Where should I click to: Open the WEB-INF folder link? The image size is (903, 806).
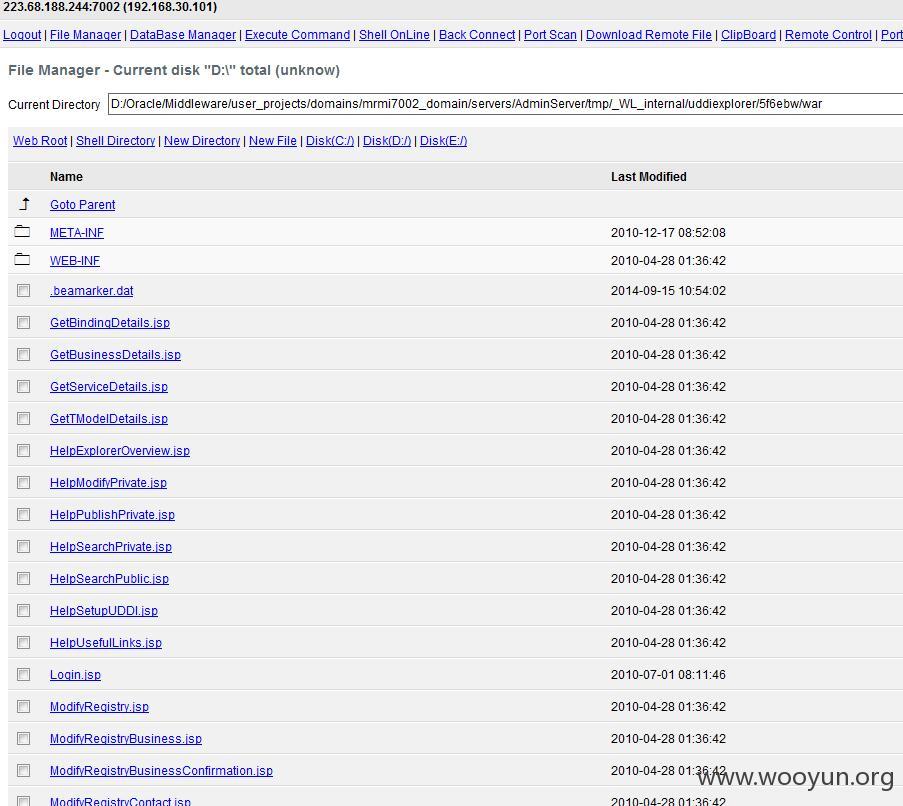[x=74, y=260]
